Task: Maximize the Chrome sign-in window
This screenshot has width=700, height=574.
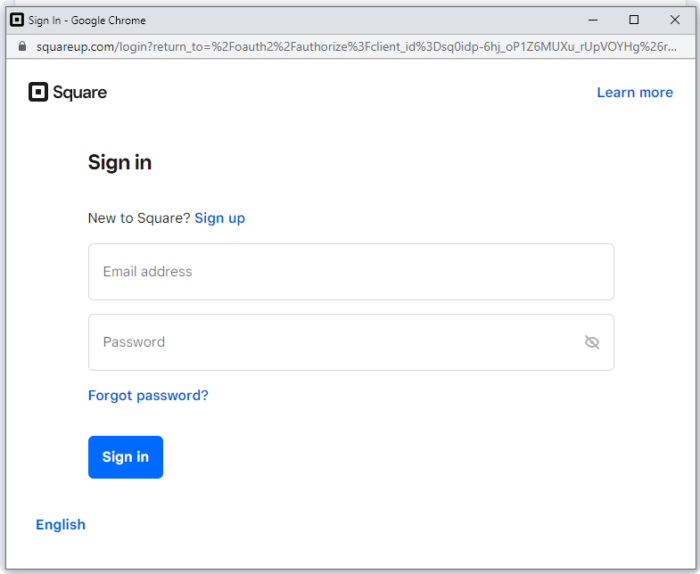Action: pyautogui.click(x=634, y=20)
